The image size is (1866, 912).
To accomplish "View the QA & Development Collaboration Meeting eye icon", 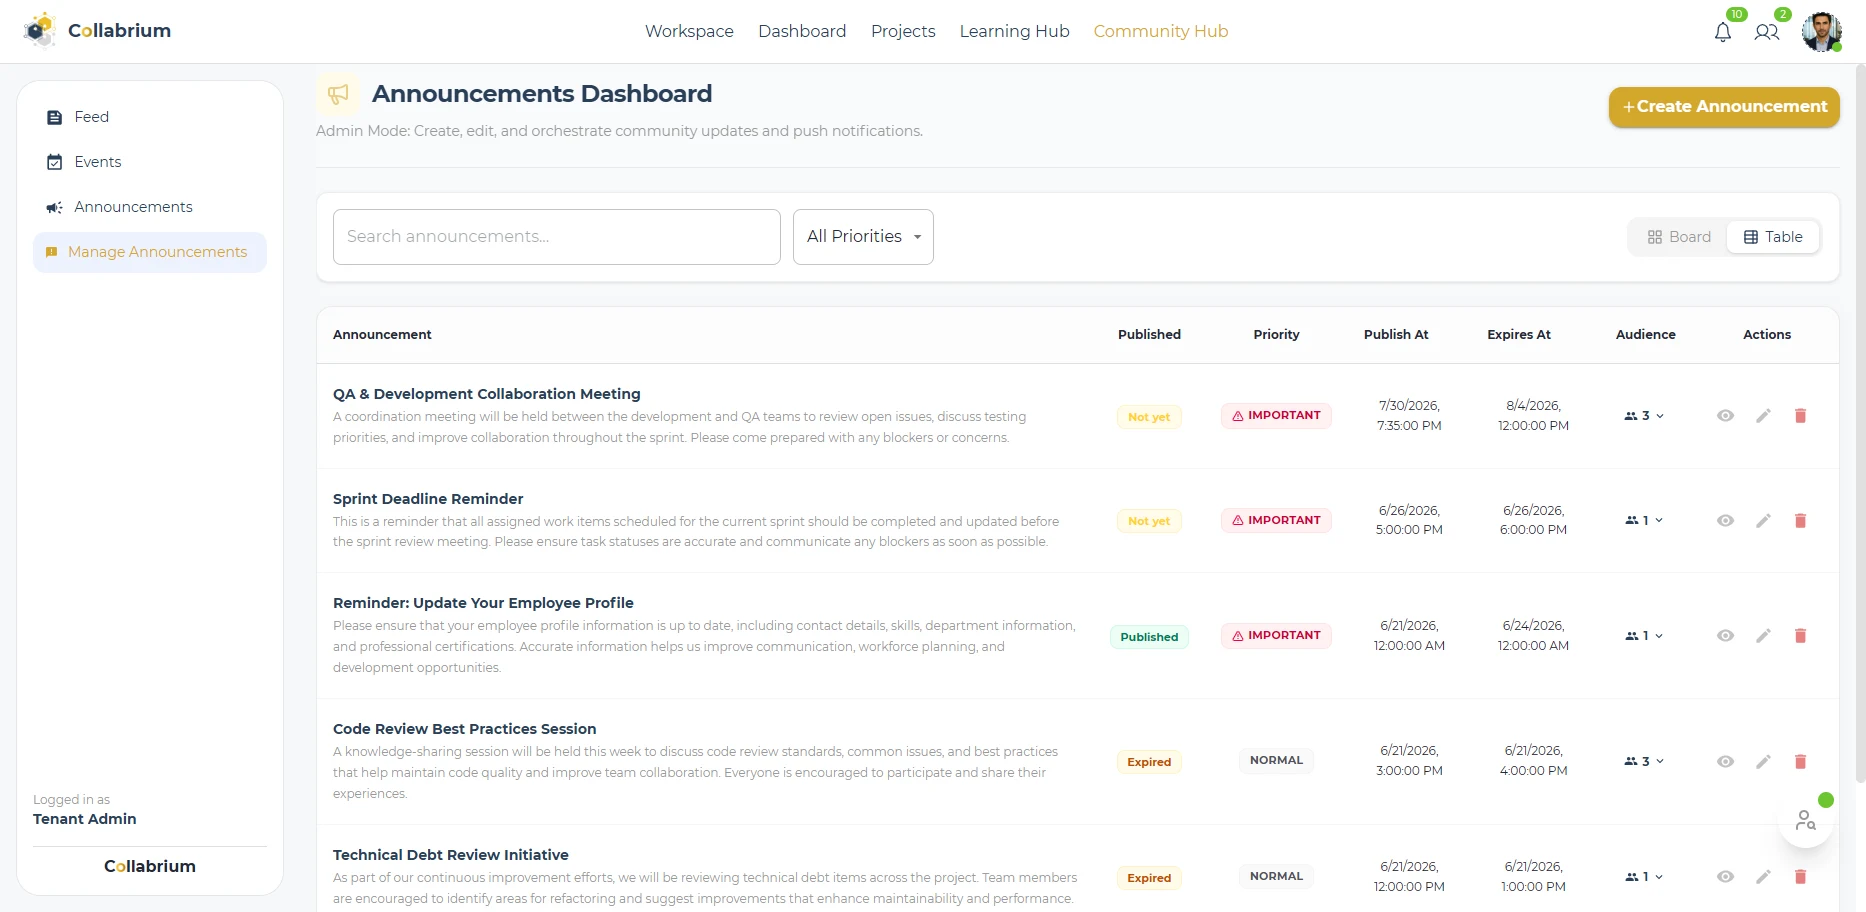I will 1725,416.
